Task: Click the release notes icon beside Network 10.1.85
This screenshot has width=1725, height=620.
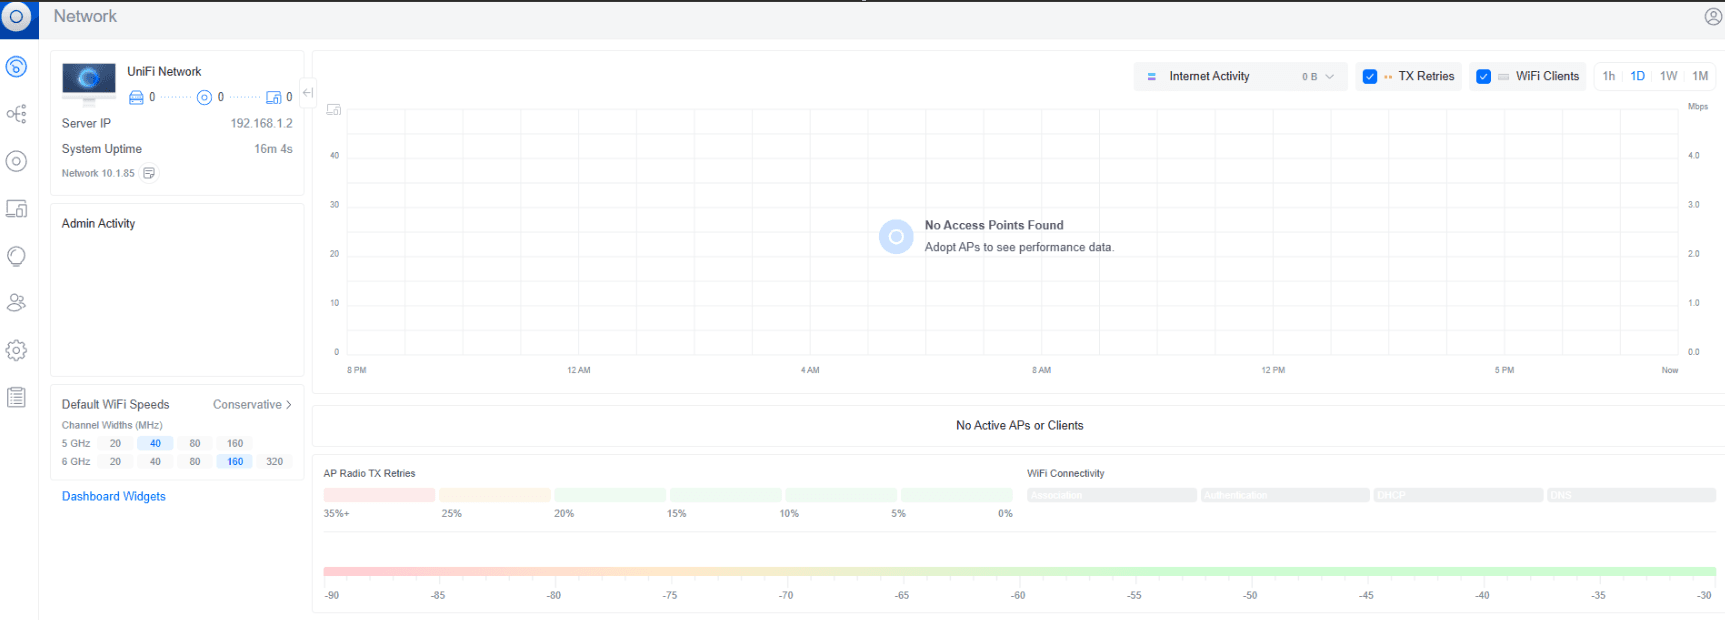Action: pos(149,173)
